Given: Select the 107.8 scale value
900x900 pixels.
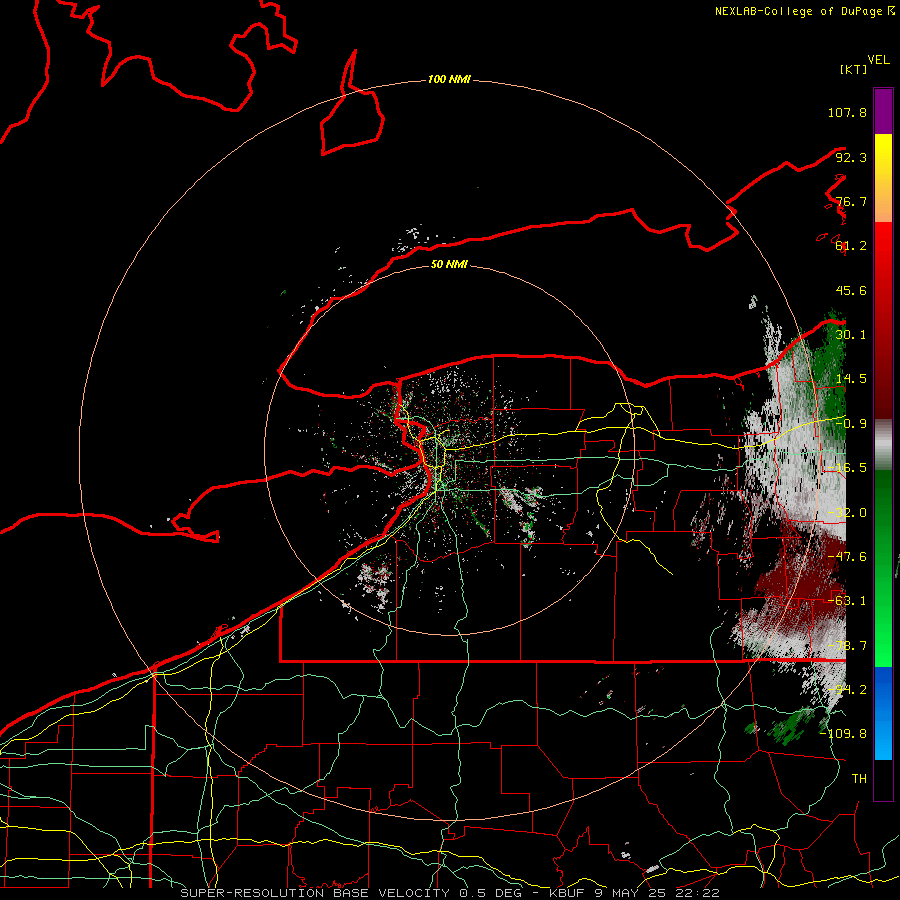Looking at the screenshot, I should click(x=847, y=112).
